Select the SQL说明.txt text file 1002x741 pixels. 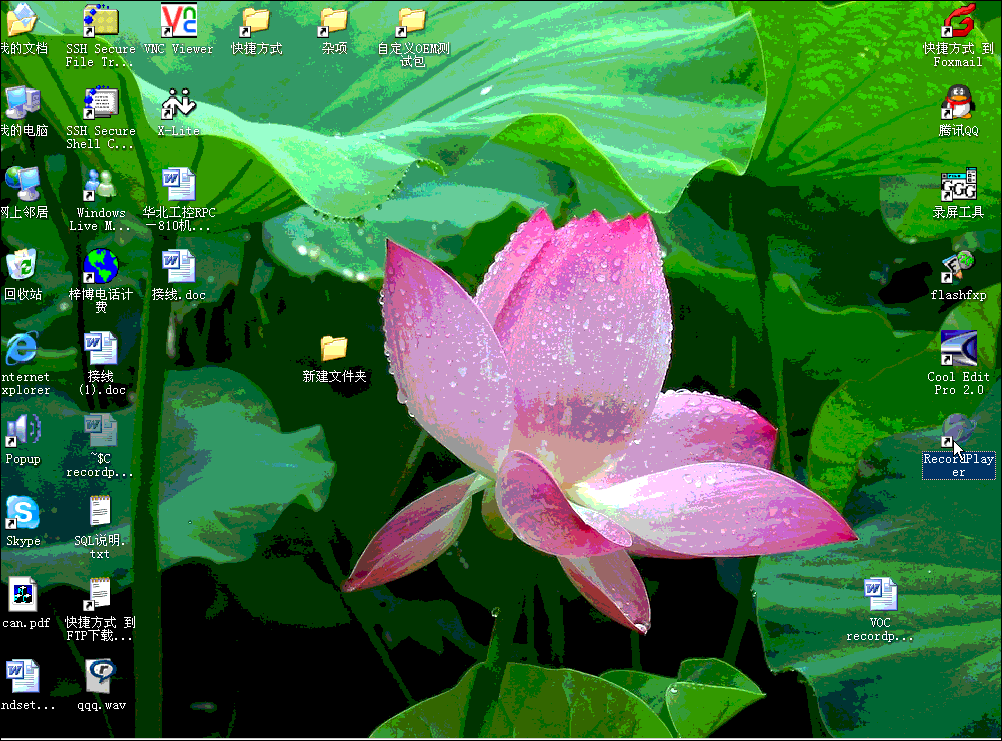pyautogui.click(x=100, y=514)
